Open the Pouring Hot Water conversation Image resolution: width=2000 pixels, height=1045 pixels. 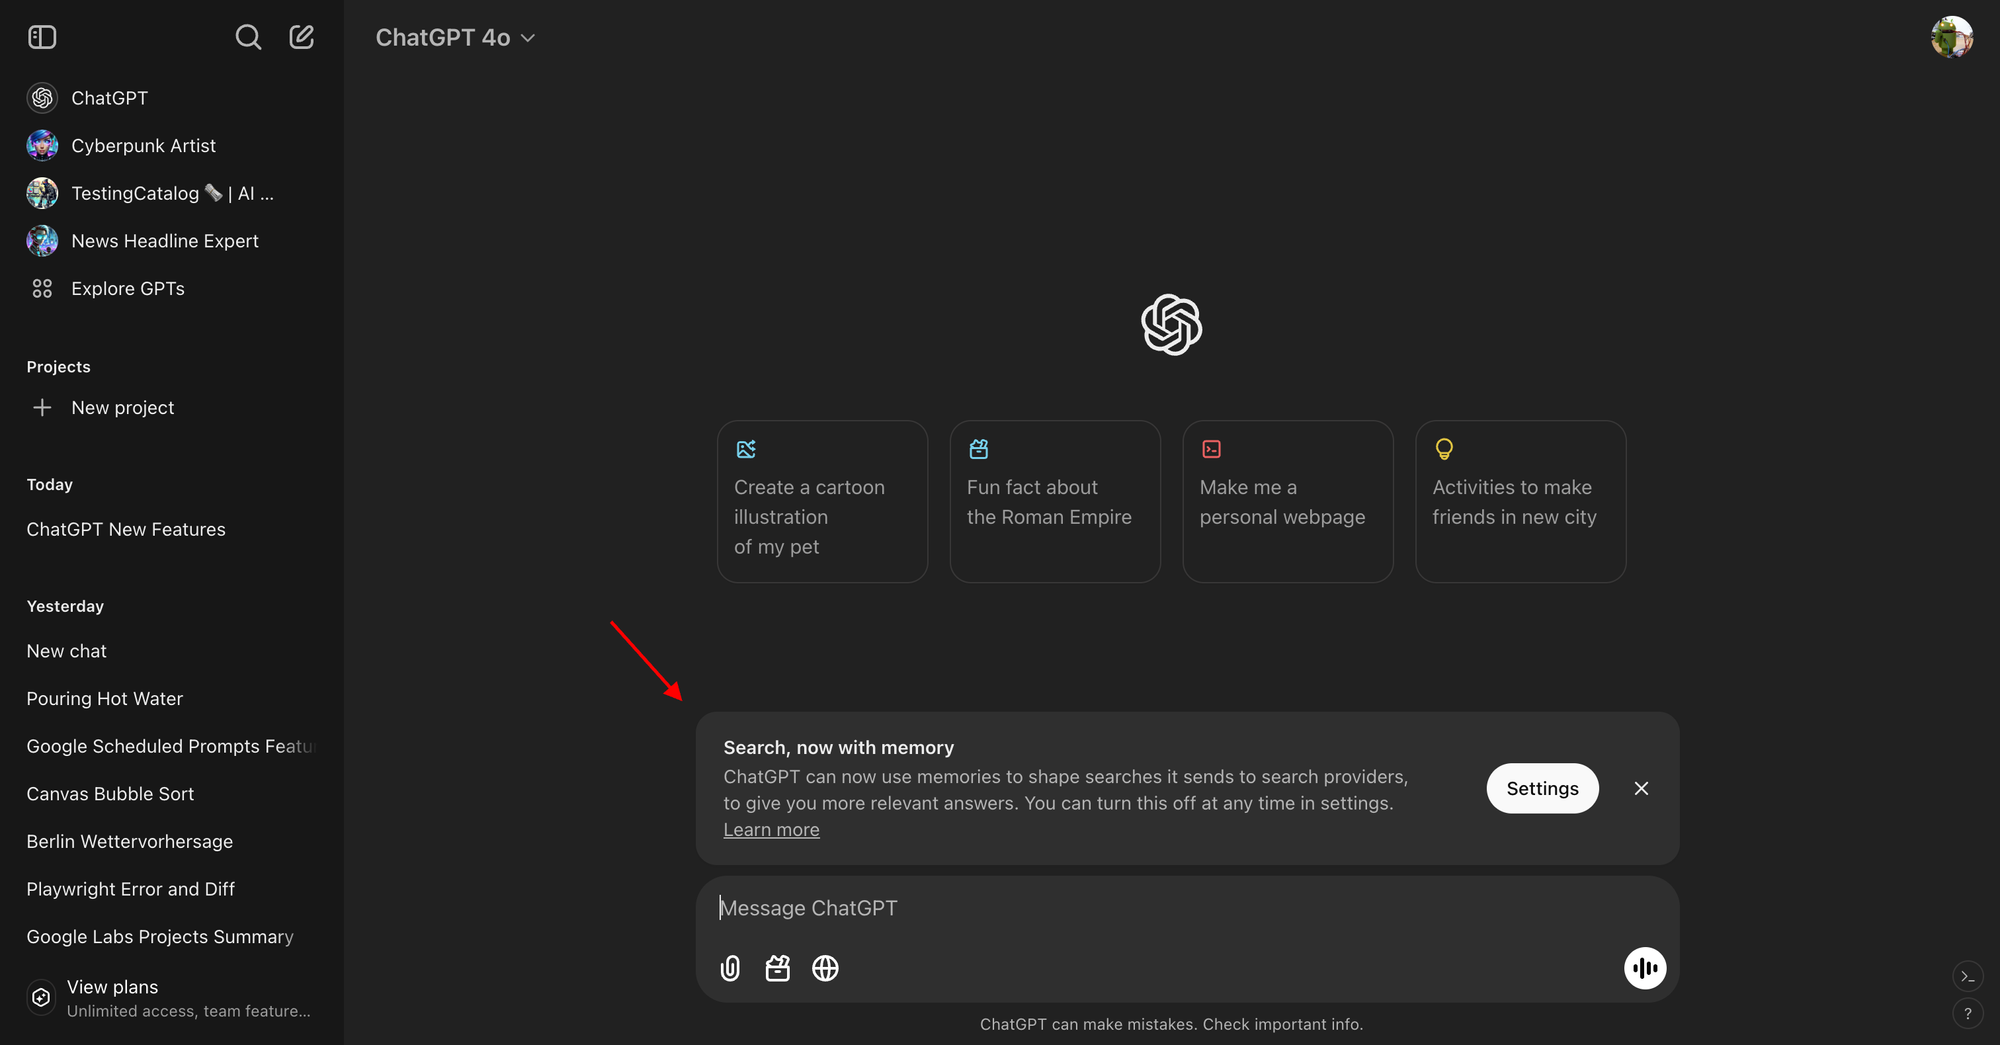pyautogui.click(x=104, y=698)
